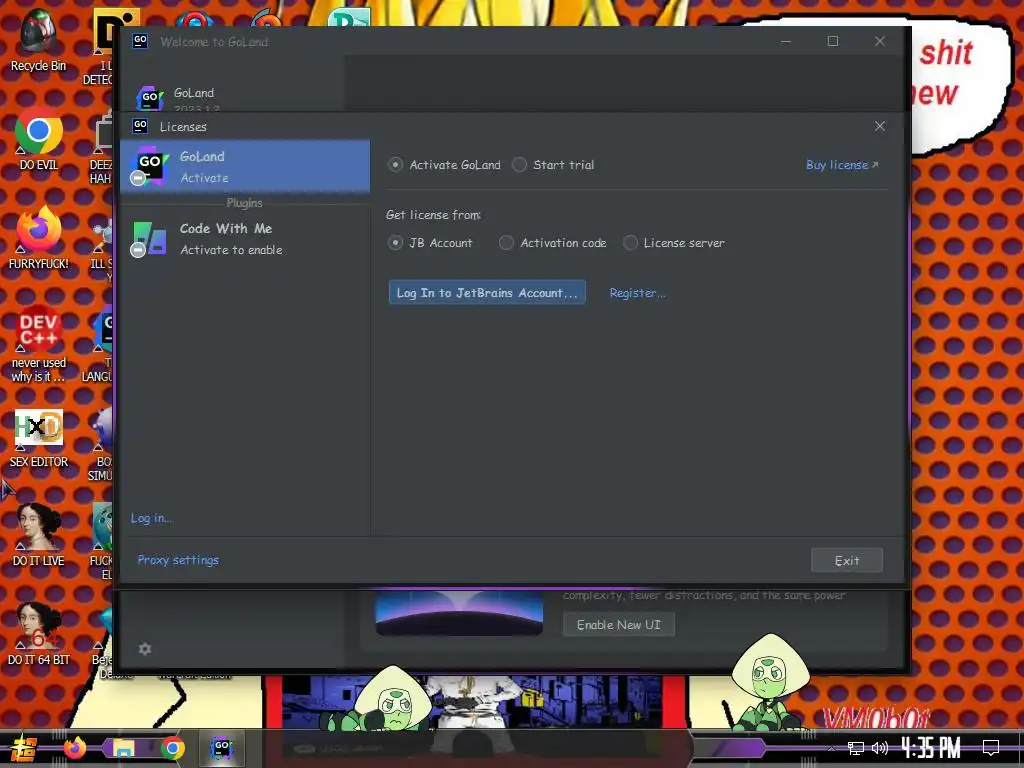This screenshot has width=1024, height=768.
Task: Click the Welcome to GoLand title bar app icon
Action: tap(140, 41)
